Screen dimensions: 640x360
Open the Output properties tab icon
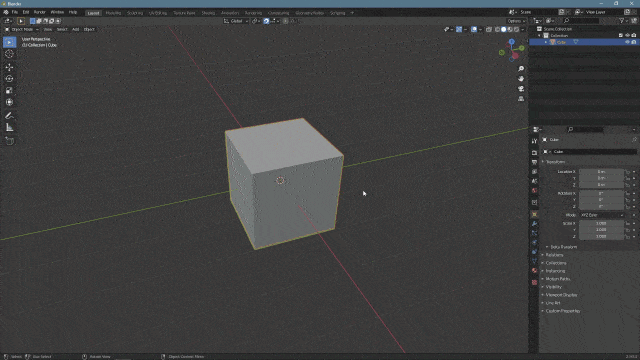pos(534,162)
